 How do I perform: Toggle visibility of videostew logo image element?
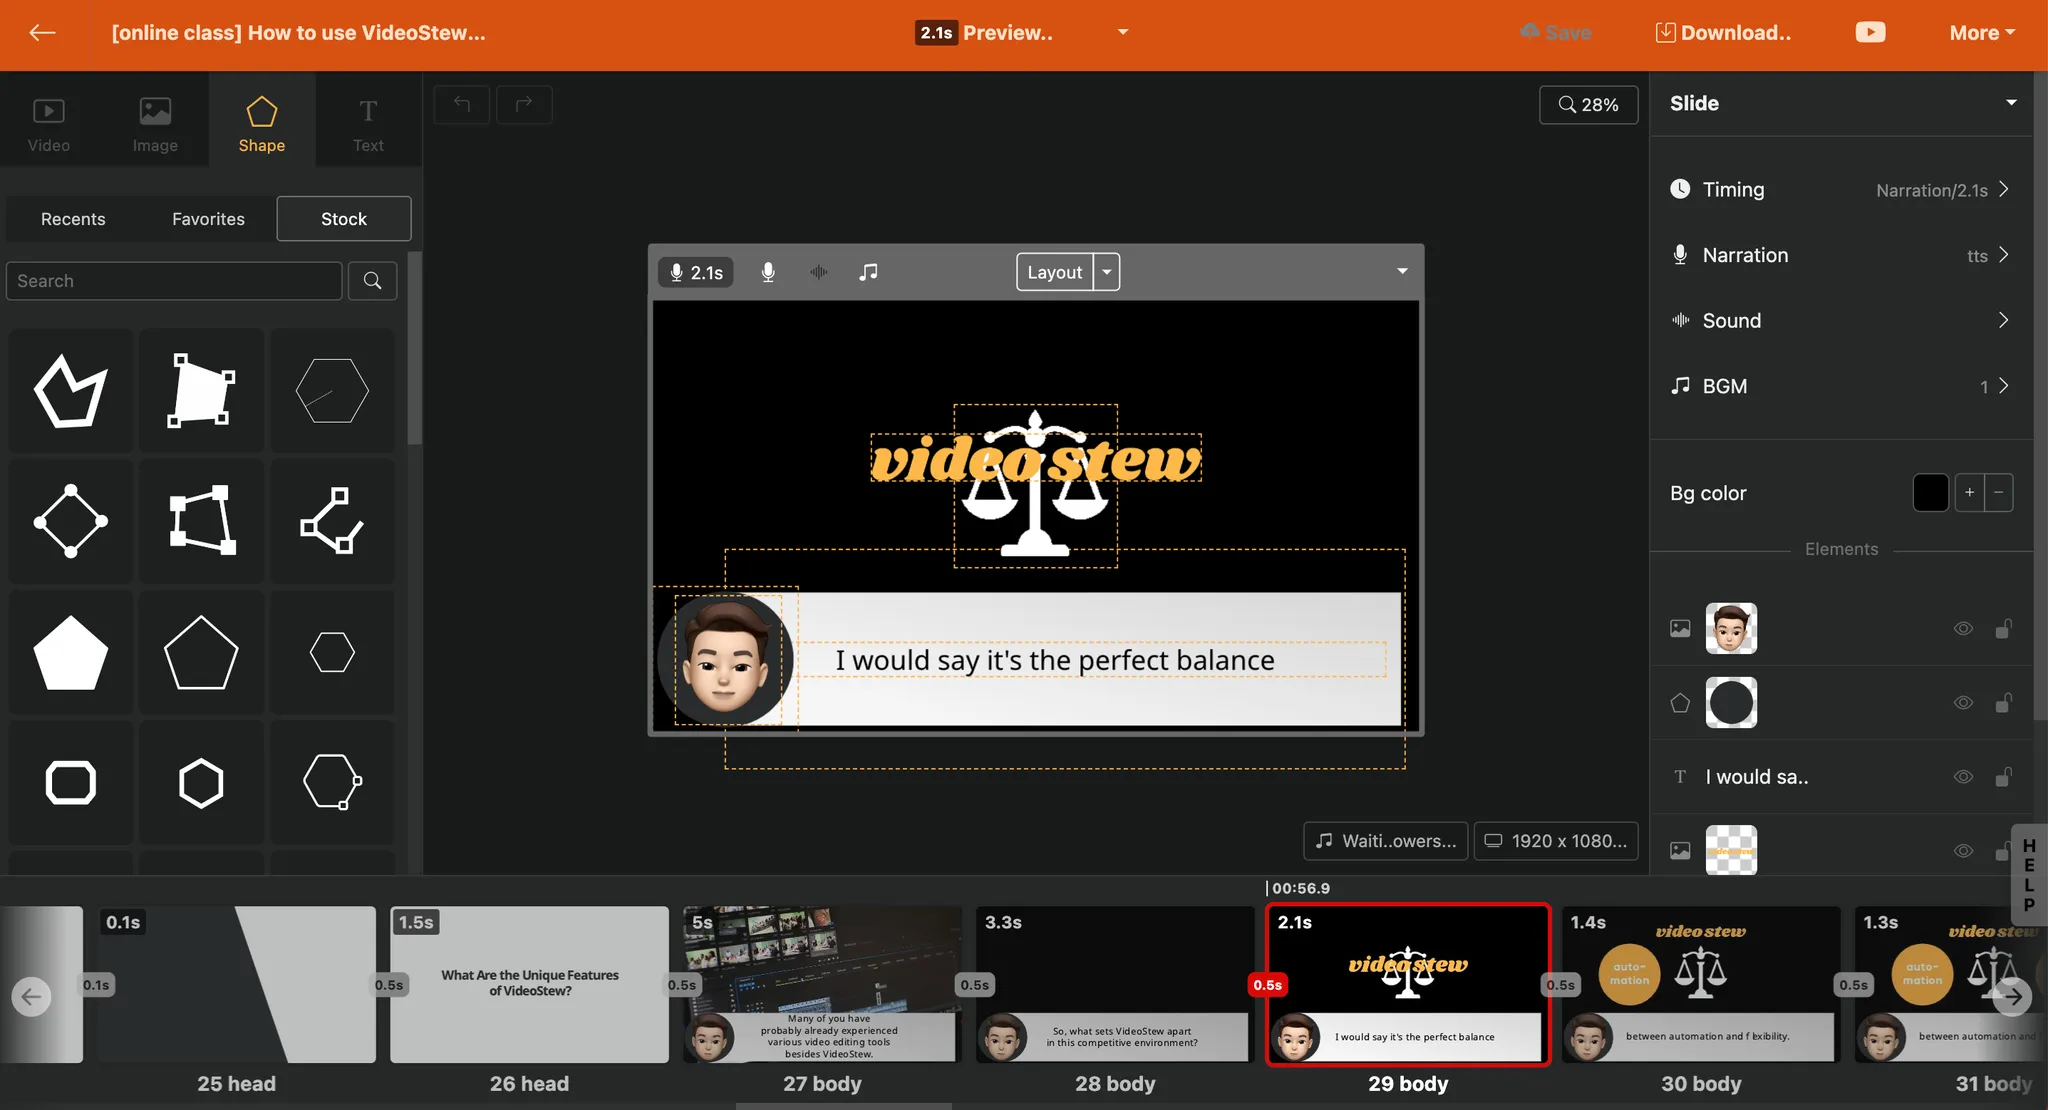pyautogui.click(x=1963, y=851)
